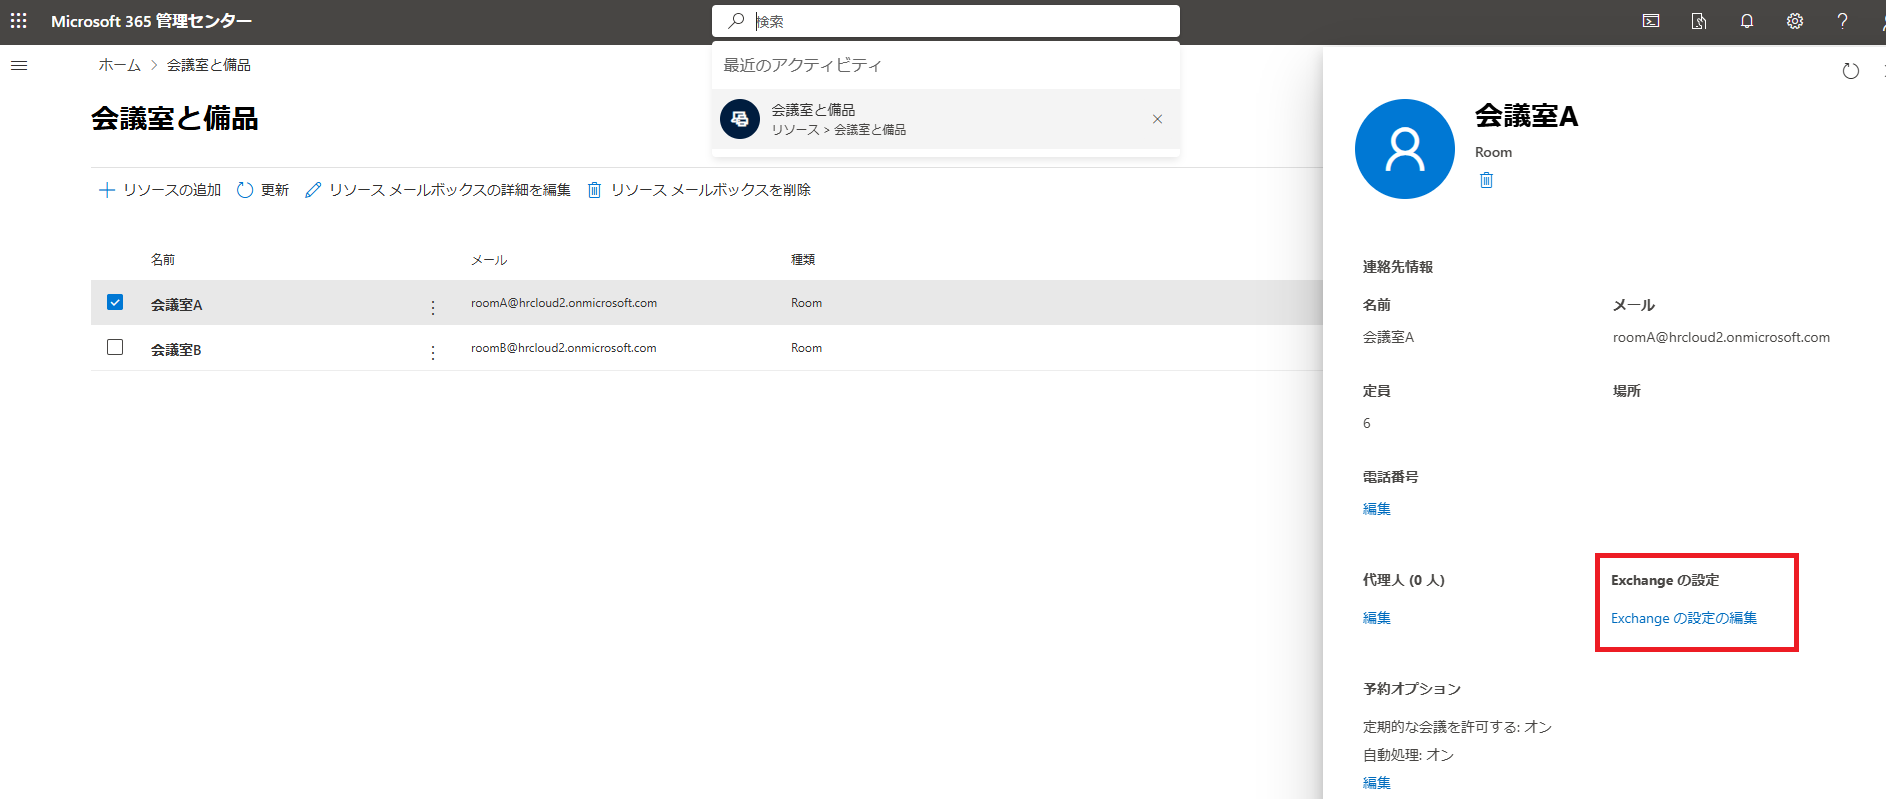Click the refresh icon in details panel
Screen dimensions: 1886x799
(x=1850, y=71)
